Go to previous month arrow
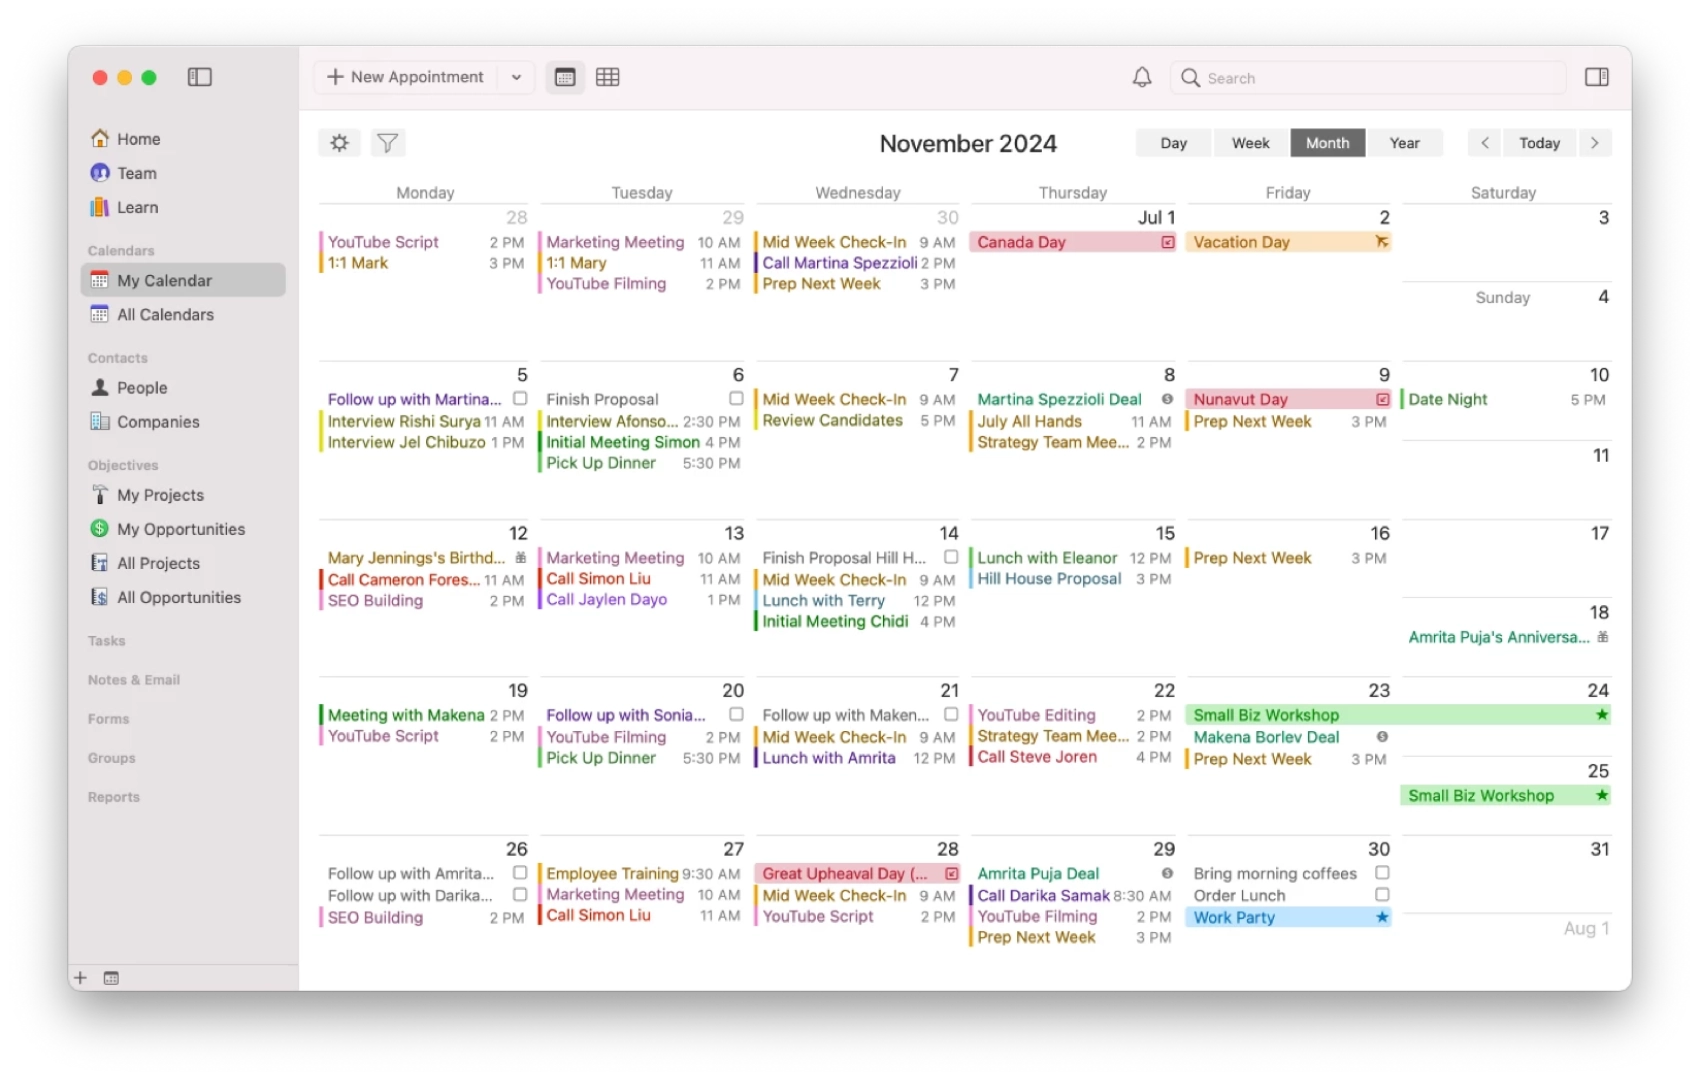This screenshot has height=1072, width=1700. (1485, 143)
